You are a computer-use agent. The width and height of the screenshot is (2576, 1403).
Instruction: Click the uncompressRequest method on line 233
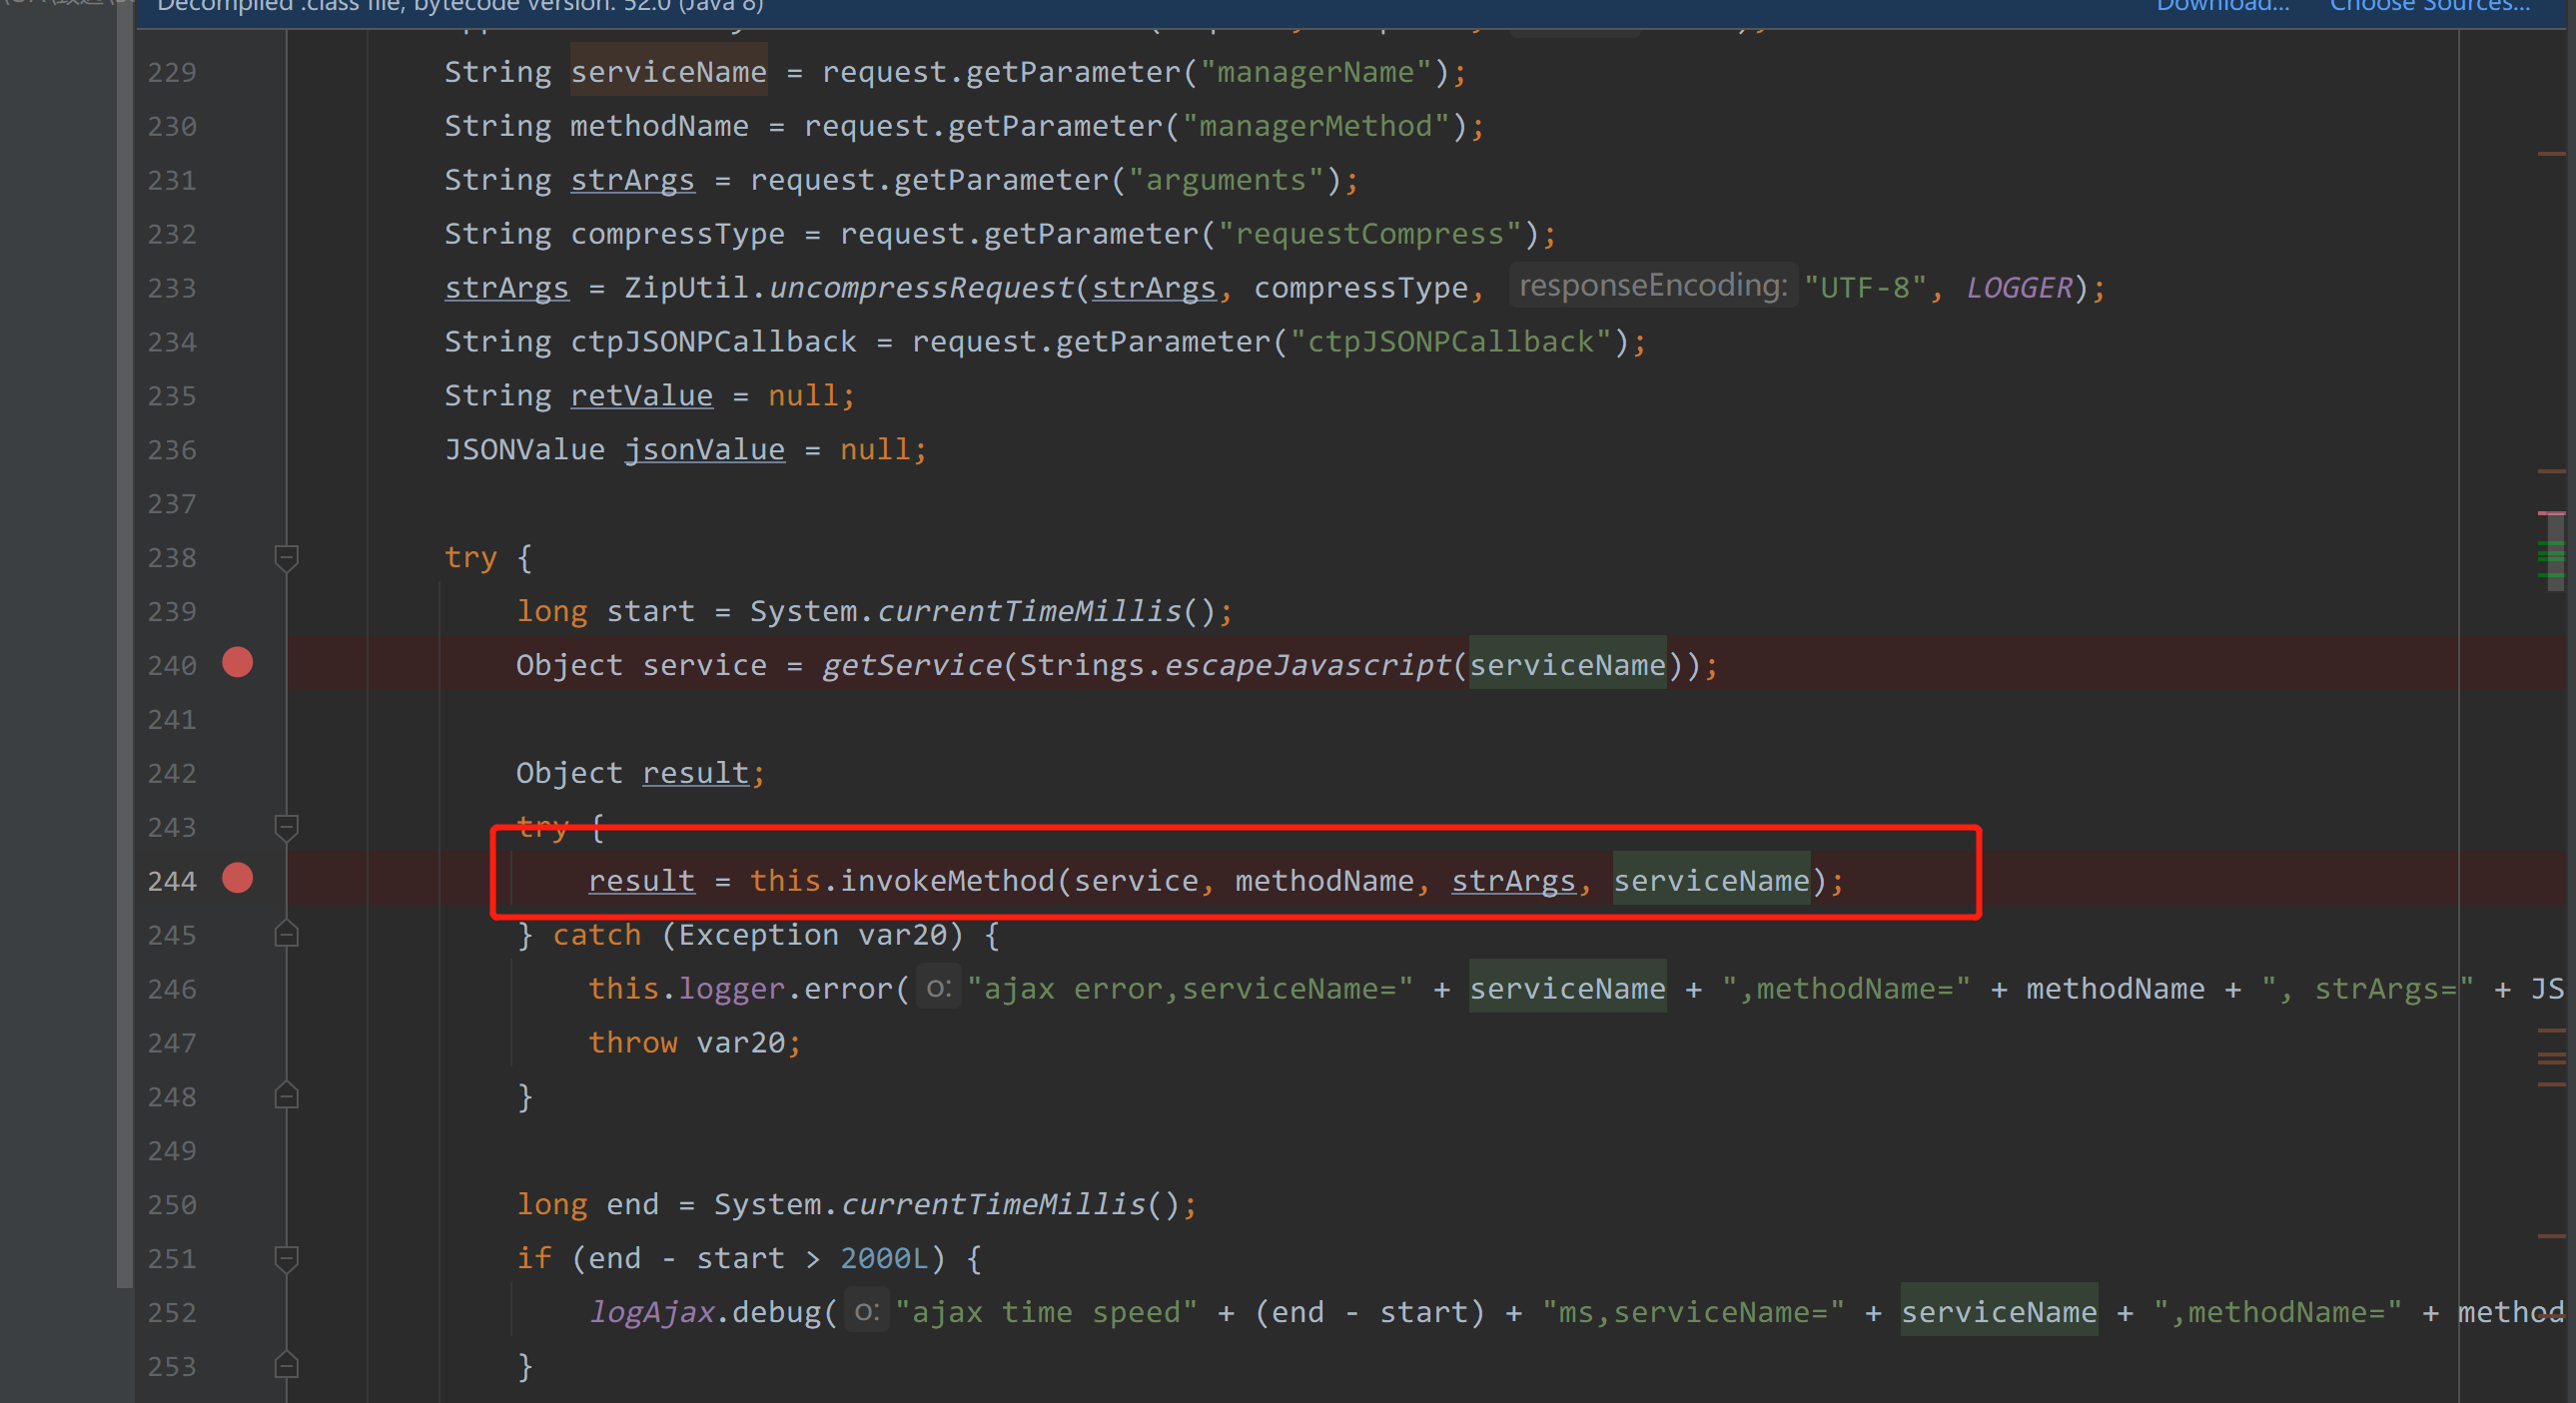tap(920, 288)
